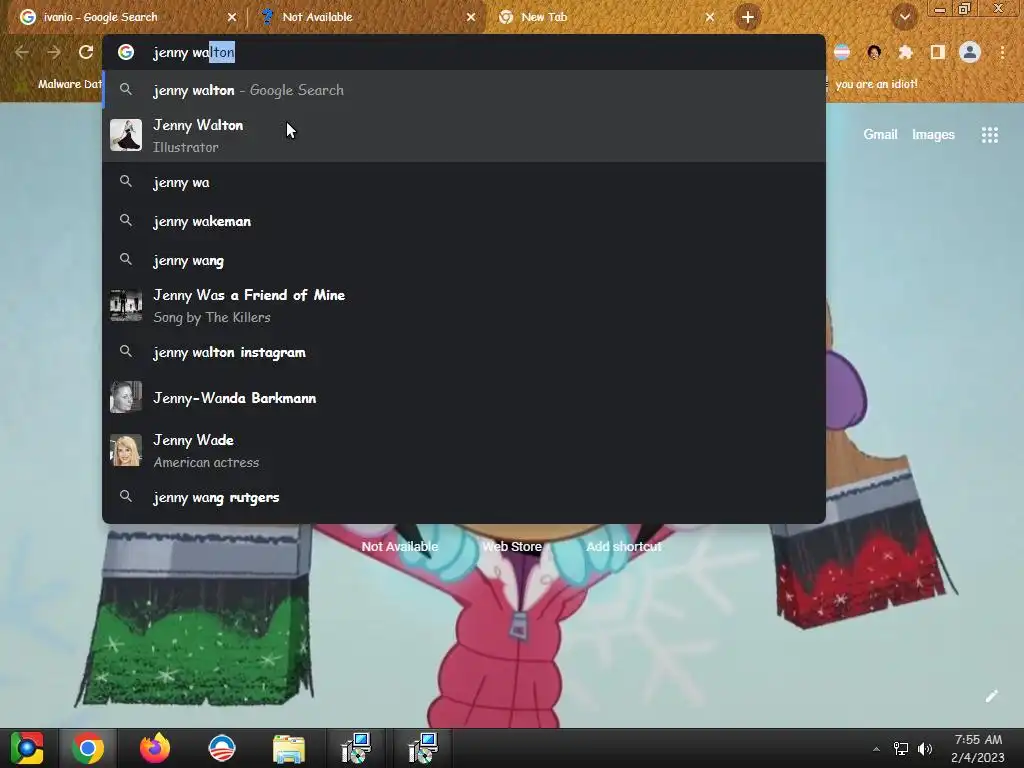Open the Not Available shortcut

(x=400, y=546)
